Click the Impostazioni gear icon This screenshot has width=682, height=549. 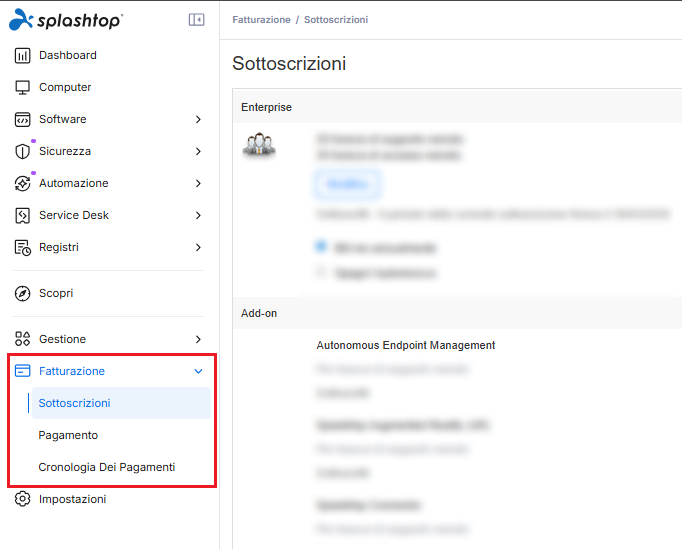23,499
